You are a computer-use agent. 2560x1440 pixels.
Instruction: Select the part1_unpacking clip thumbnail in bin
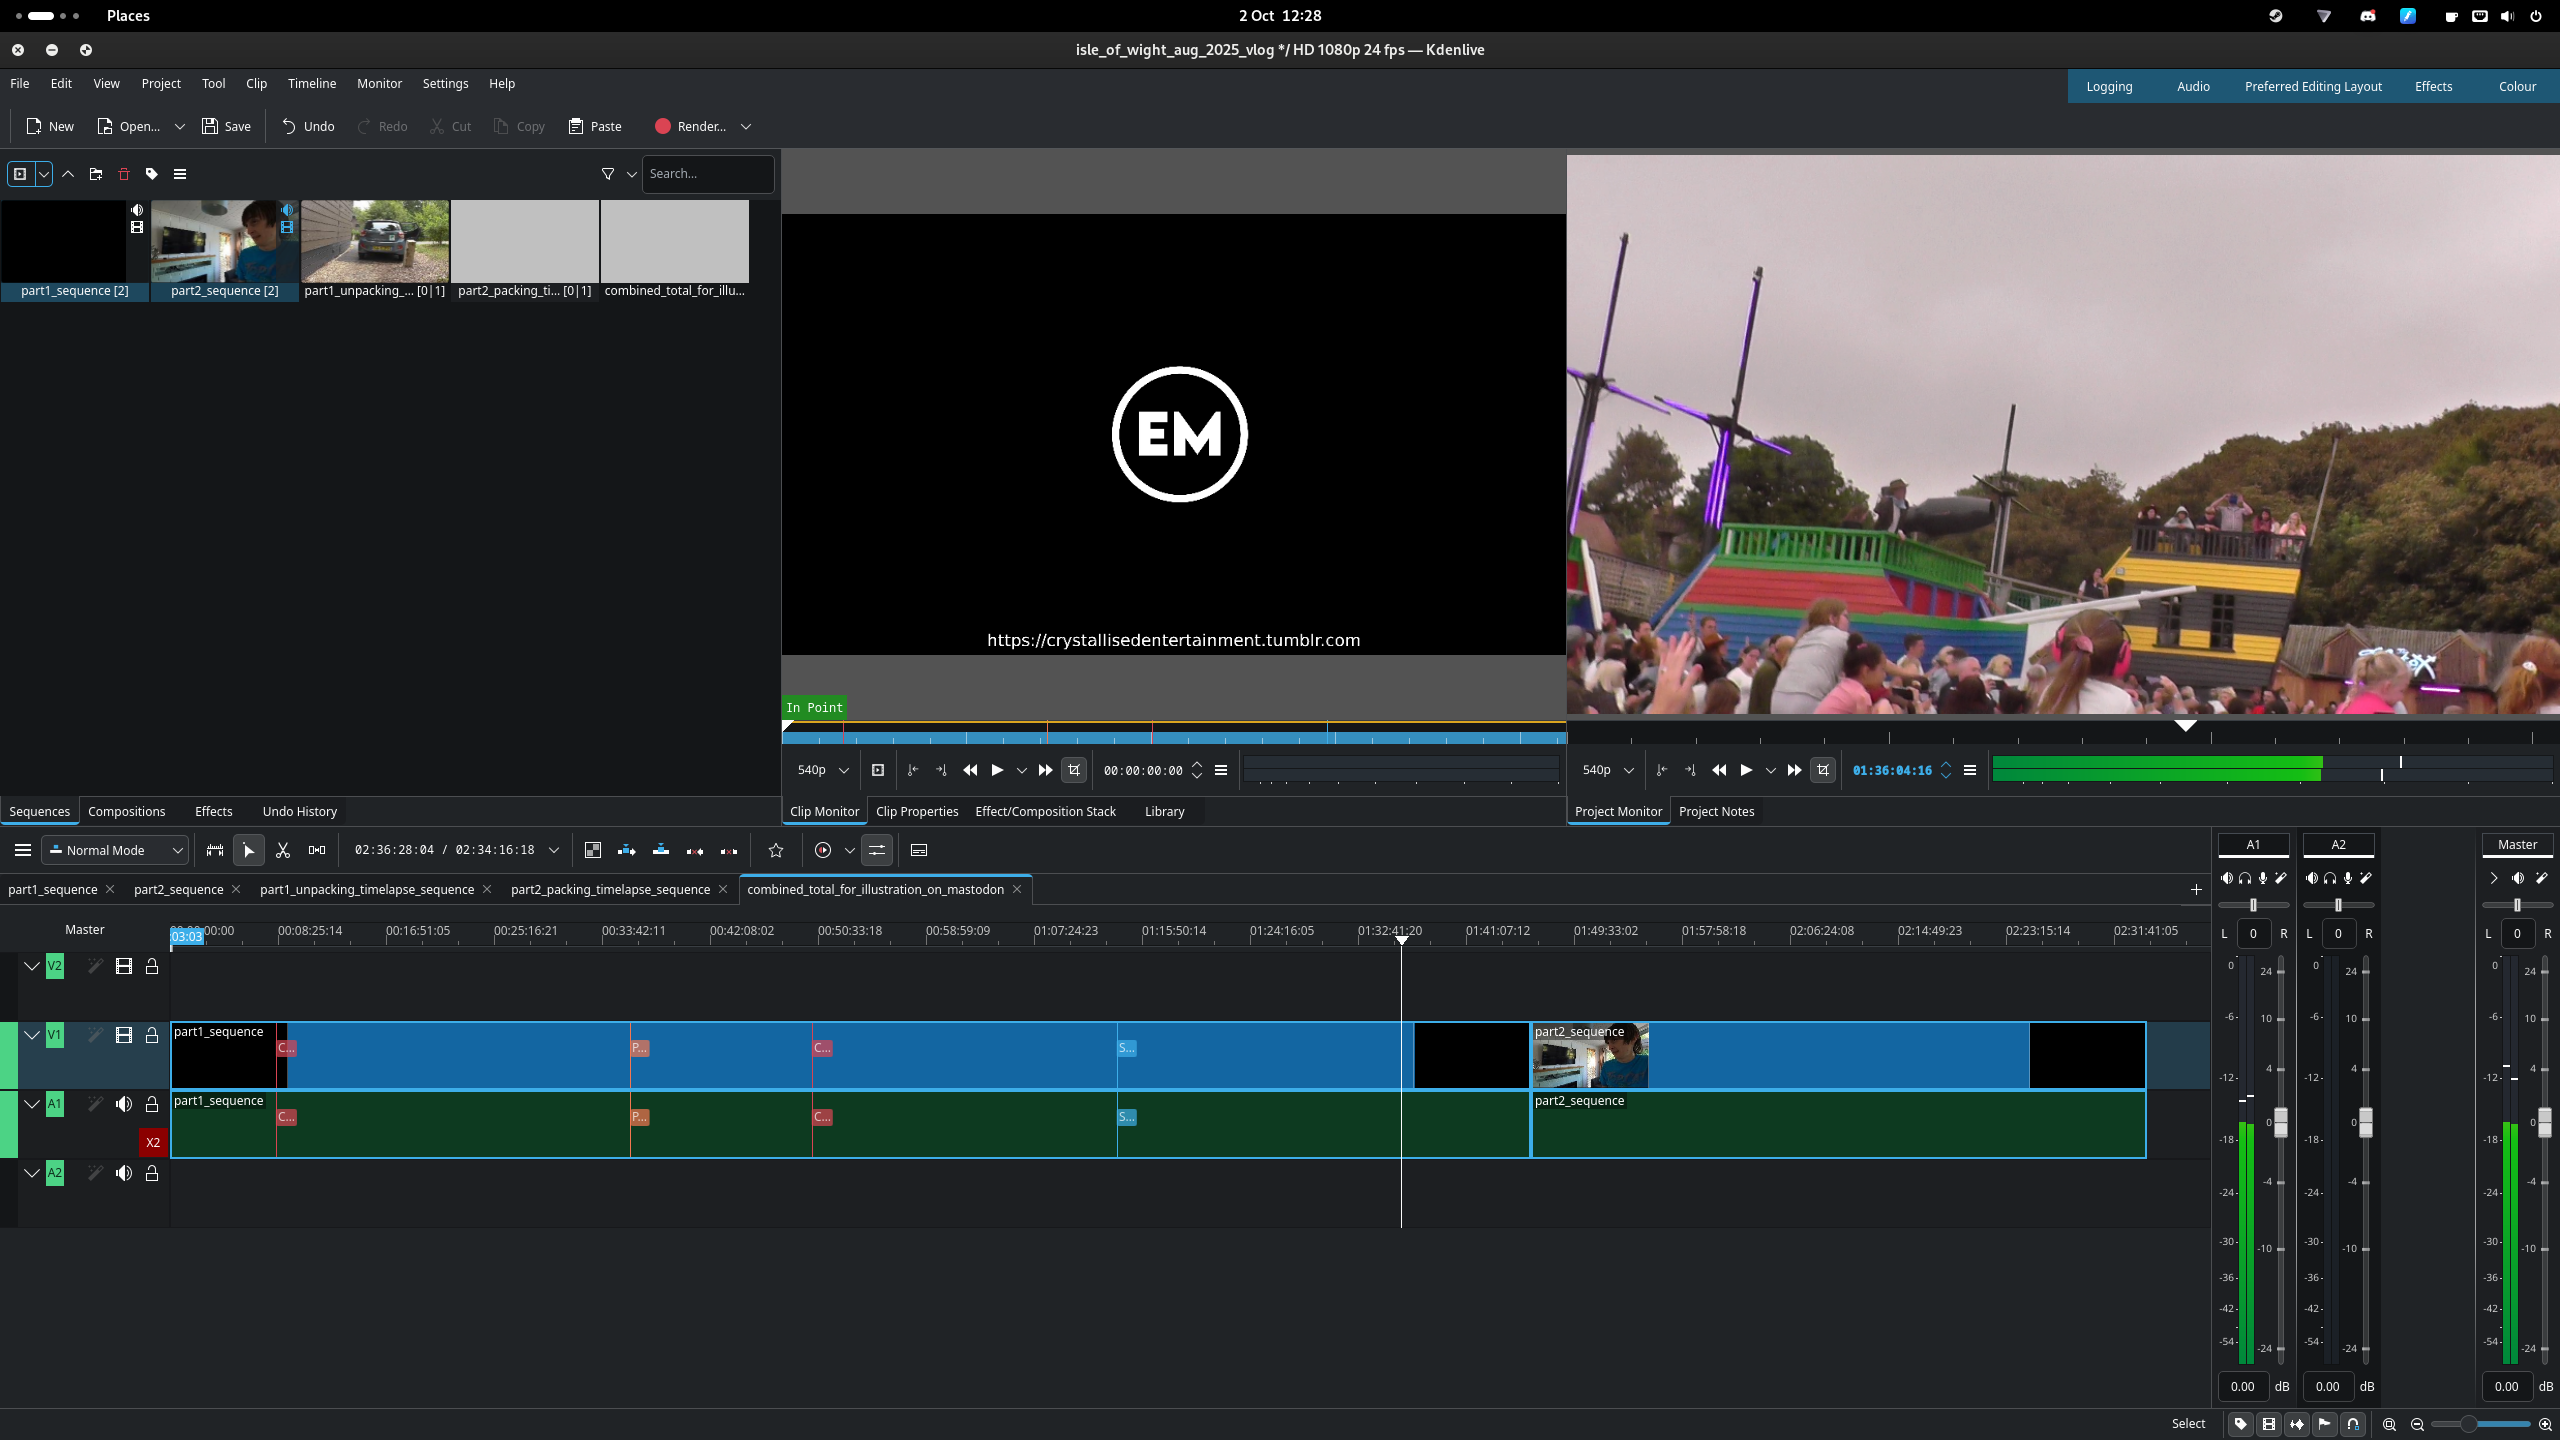375,242
